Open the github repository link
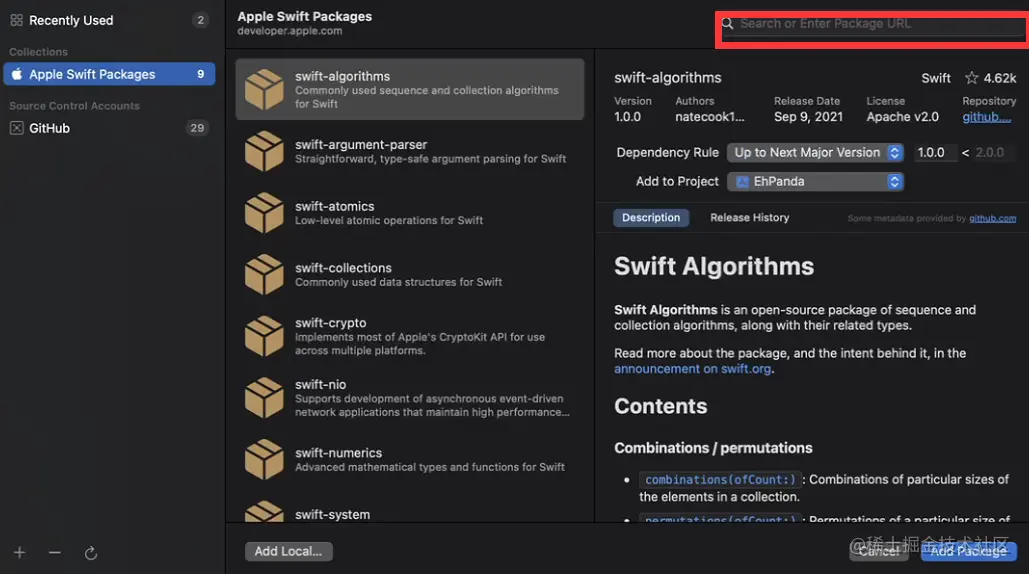Image resolution: width=1029 pixels, height=574 pixels. tap(986, 117)
